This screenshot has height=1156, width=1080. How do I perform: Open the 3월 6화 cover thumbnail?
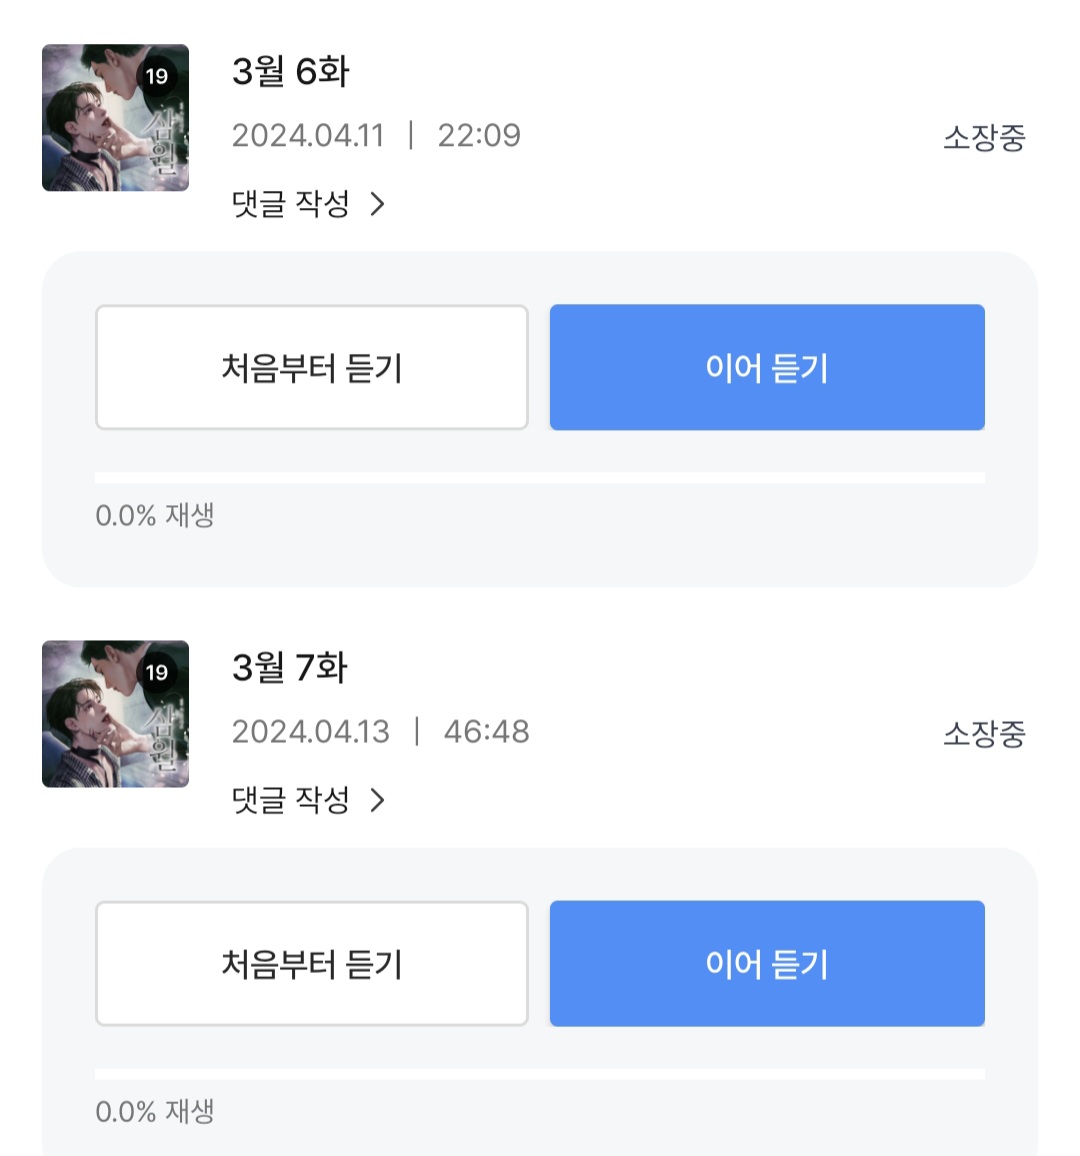[x=115, y=118]
